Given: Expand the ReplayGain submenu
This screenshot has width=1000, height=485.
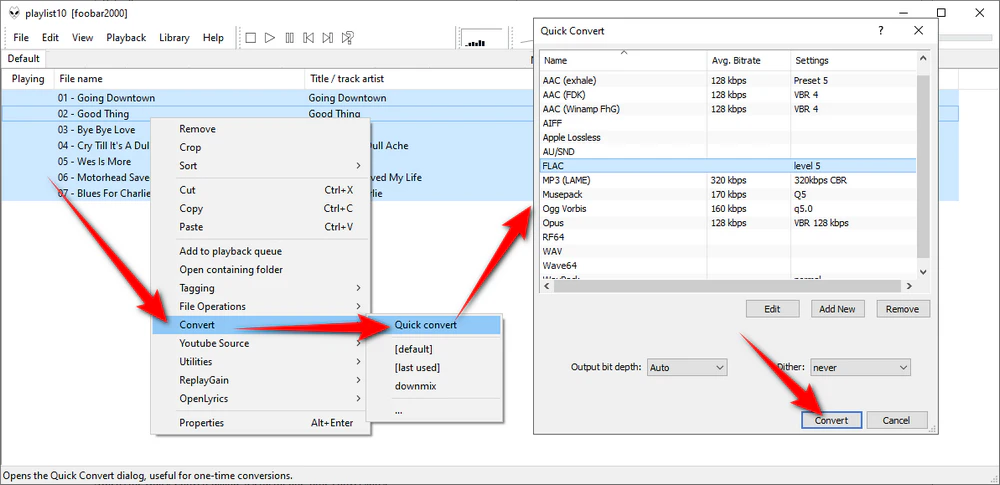Looking at the screenshot, I should tap(260, 380).
